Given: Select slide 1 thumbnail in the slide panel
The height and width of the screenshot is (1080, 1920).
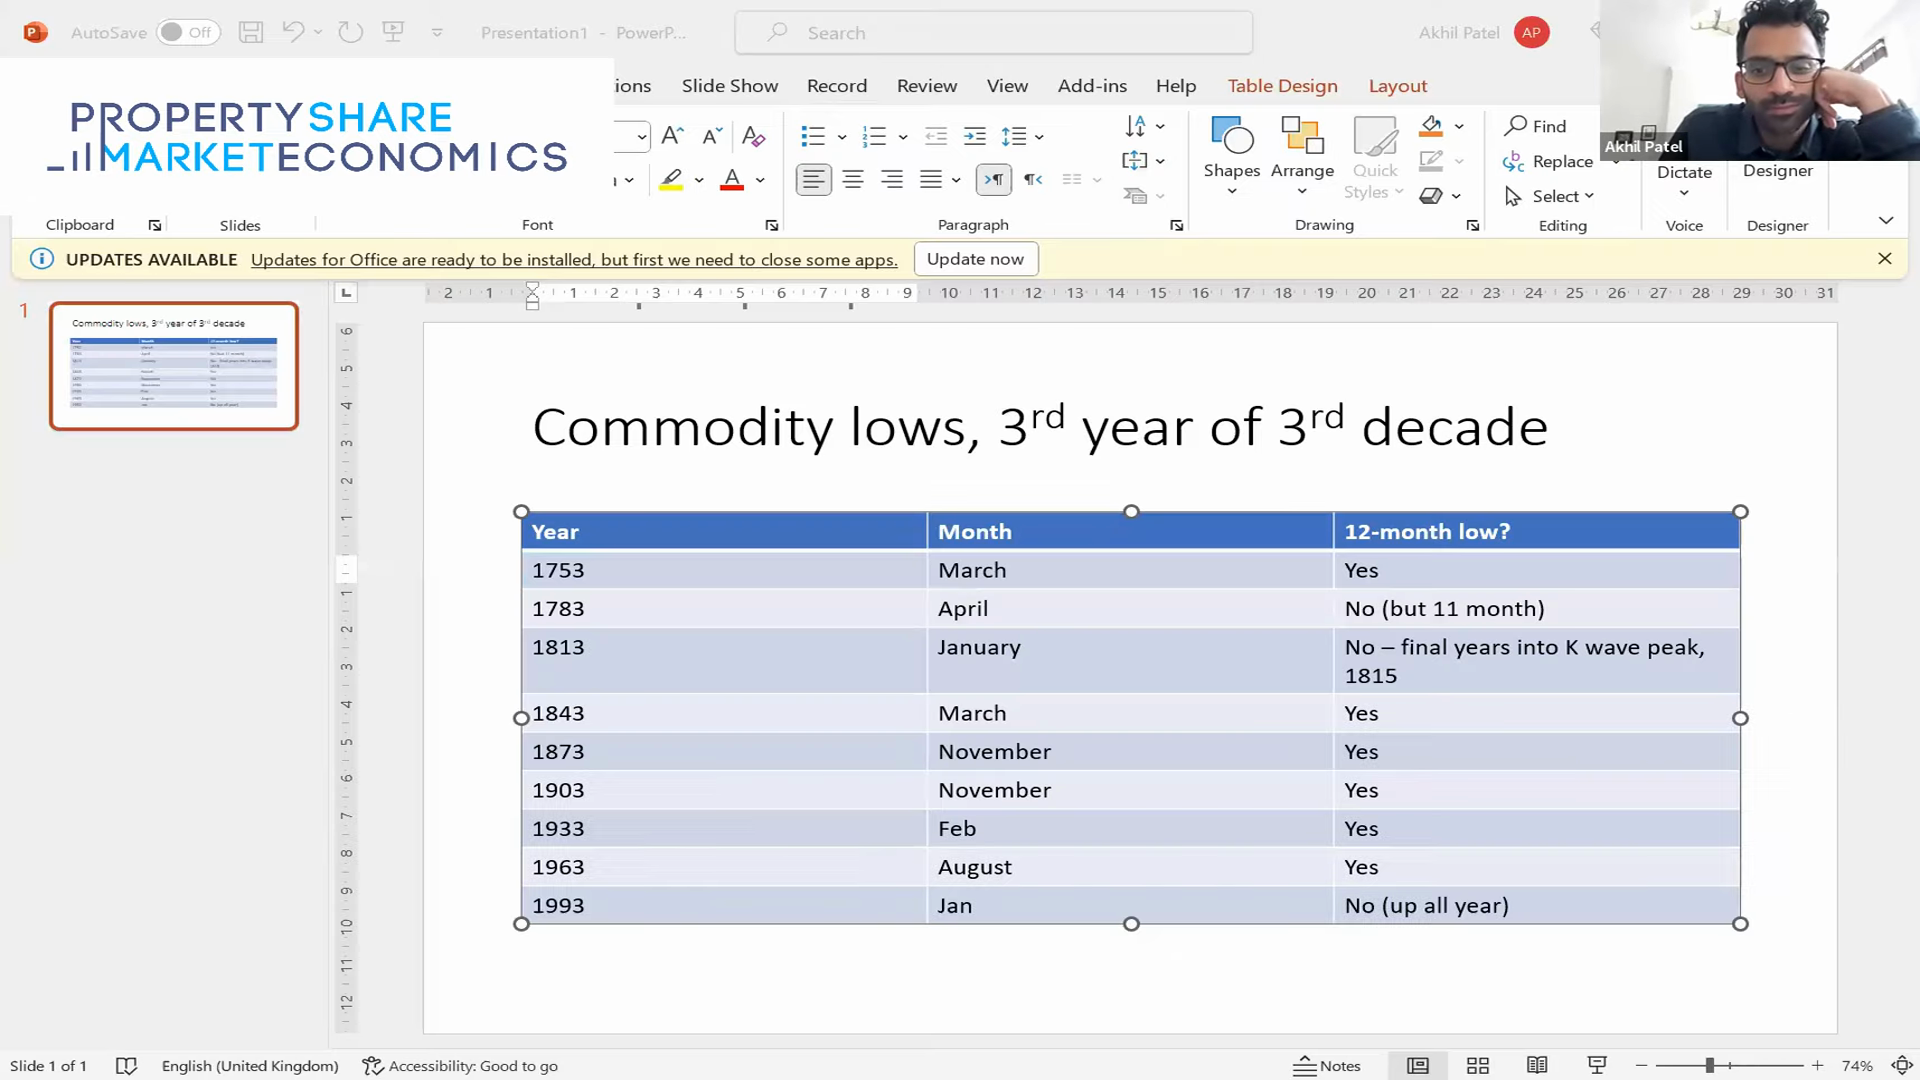Looking at the screenshot, I should pyautogui.click(x=173, y=366).
